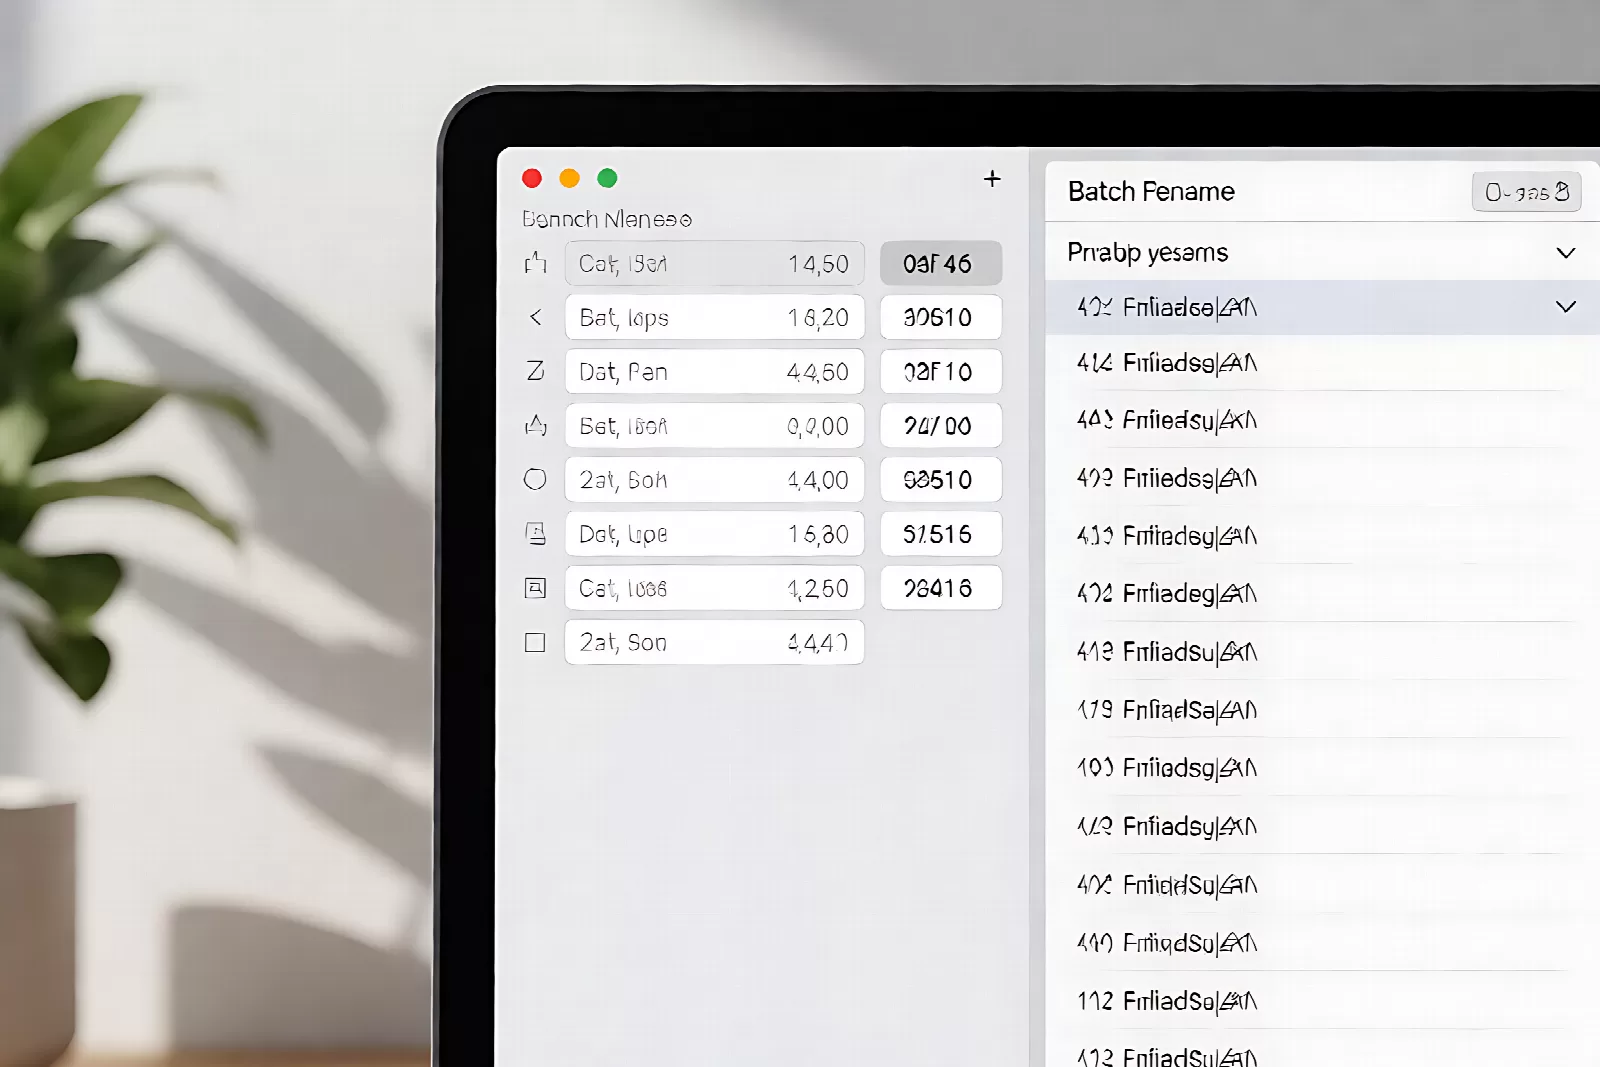Collapse the highlighted first Frliadse row chevron
This screenshot has width=1600, height=1067.
pos(1566,307)
